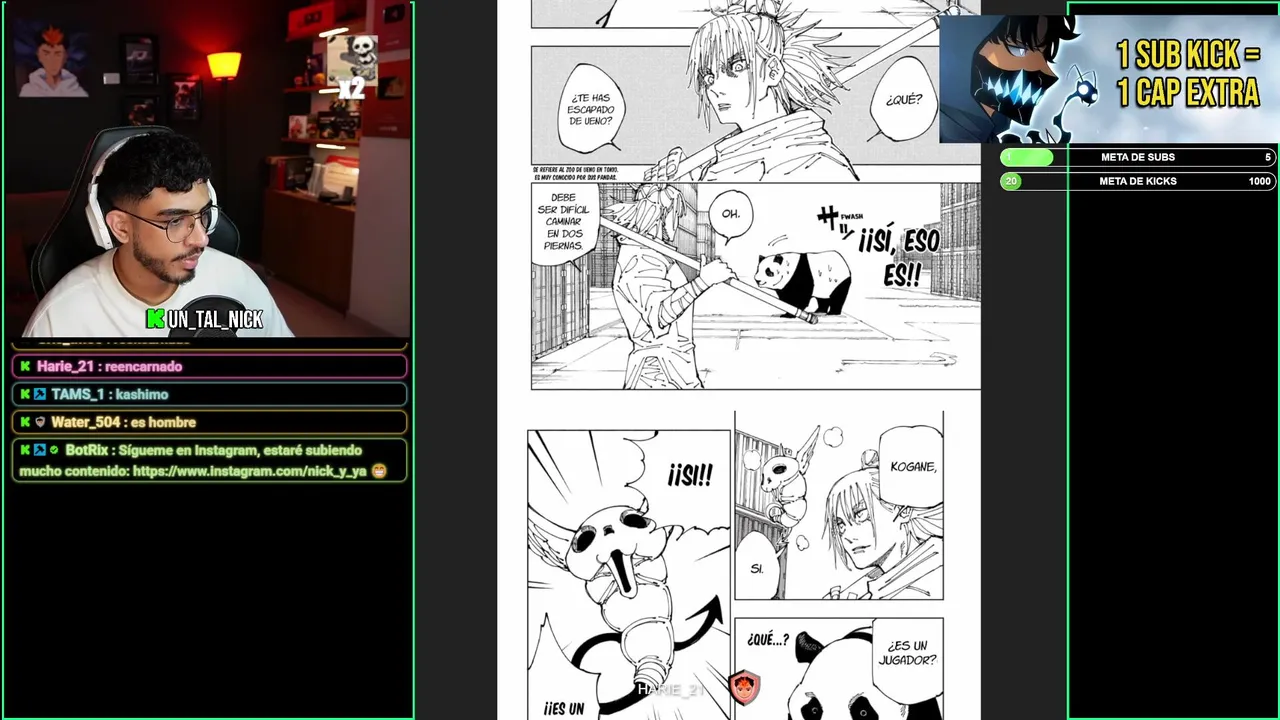This screenshot has width=1280, height=720.
Task: Click the masked character avatar in the banner
Action: coord(1018,80)
